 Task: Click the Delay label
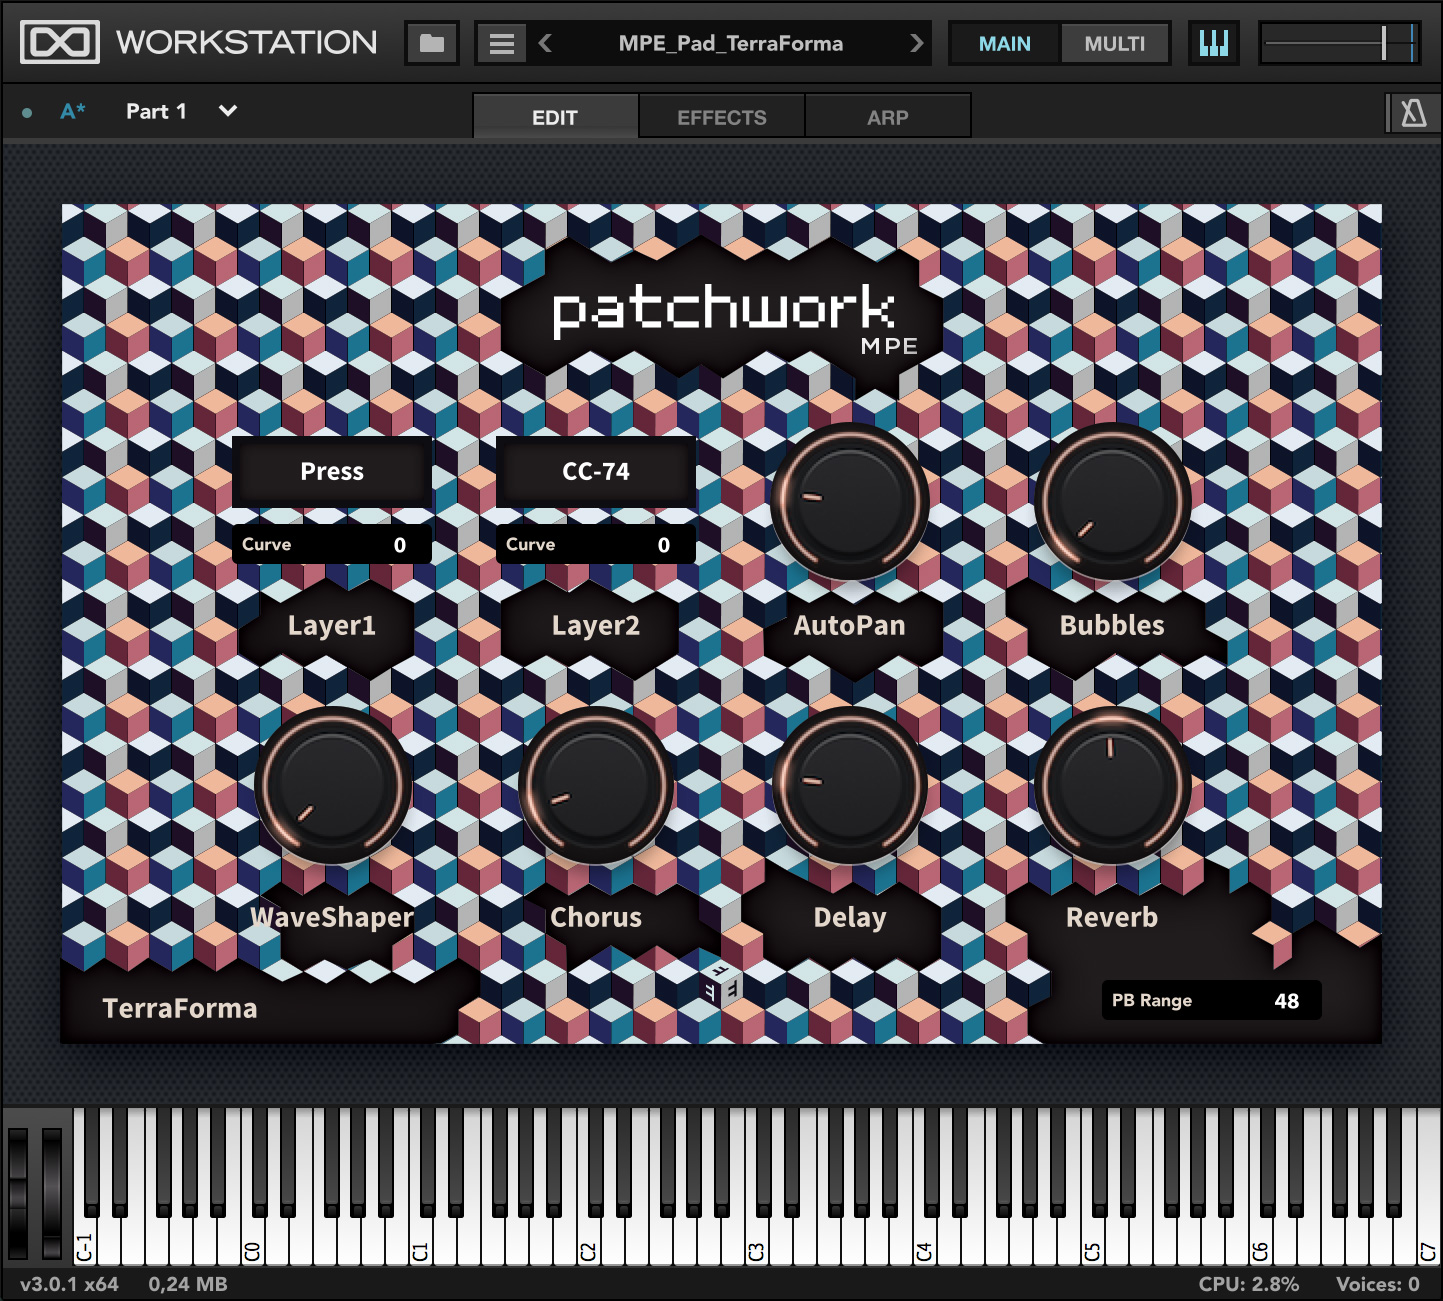pyautogui.click(x=850, y=917)
